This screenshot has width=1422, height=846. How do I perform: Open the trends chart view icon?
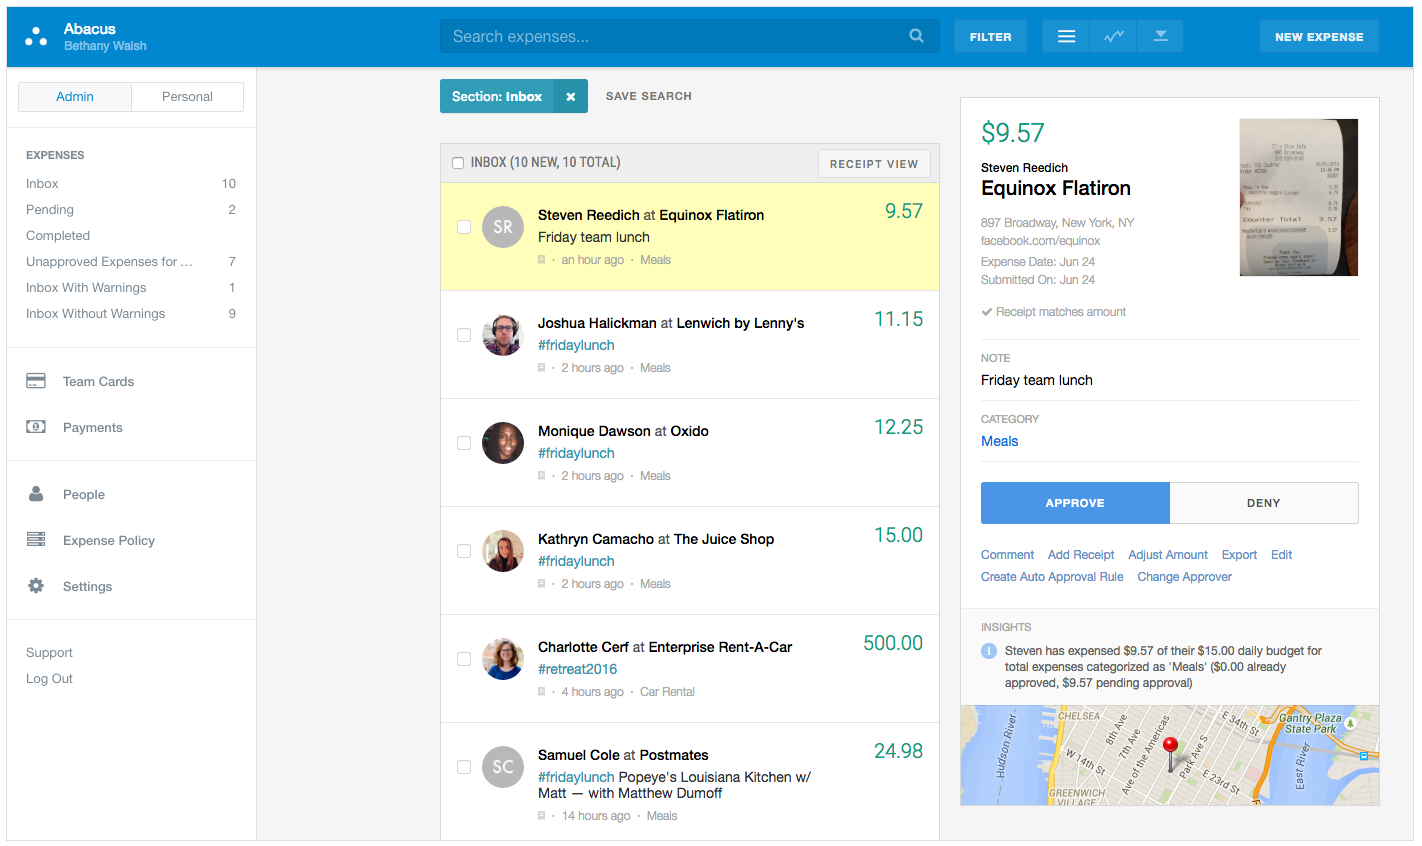(x=1114, y=36)
